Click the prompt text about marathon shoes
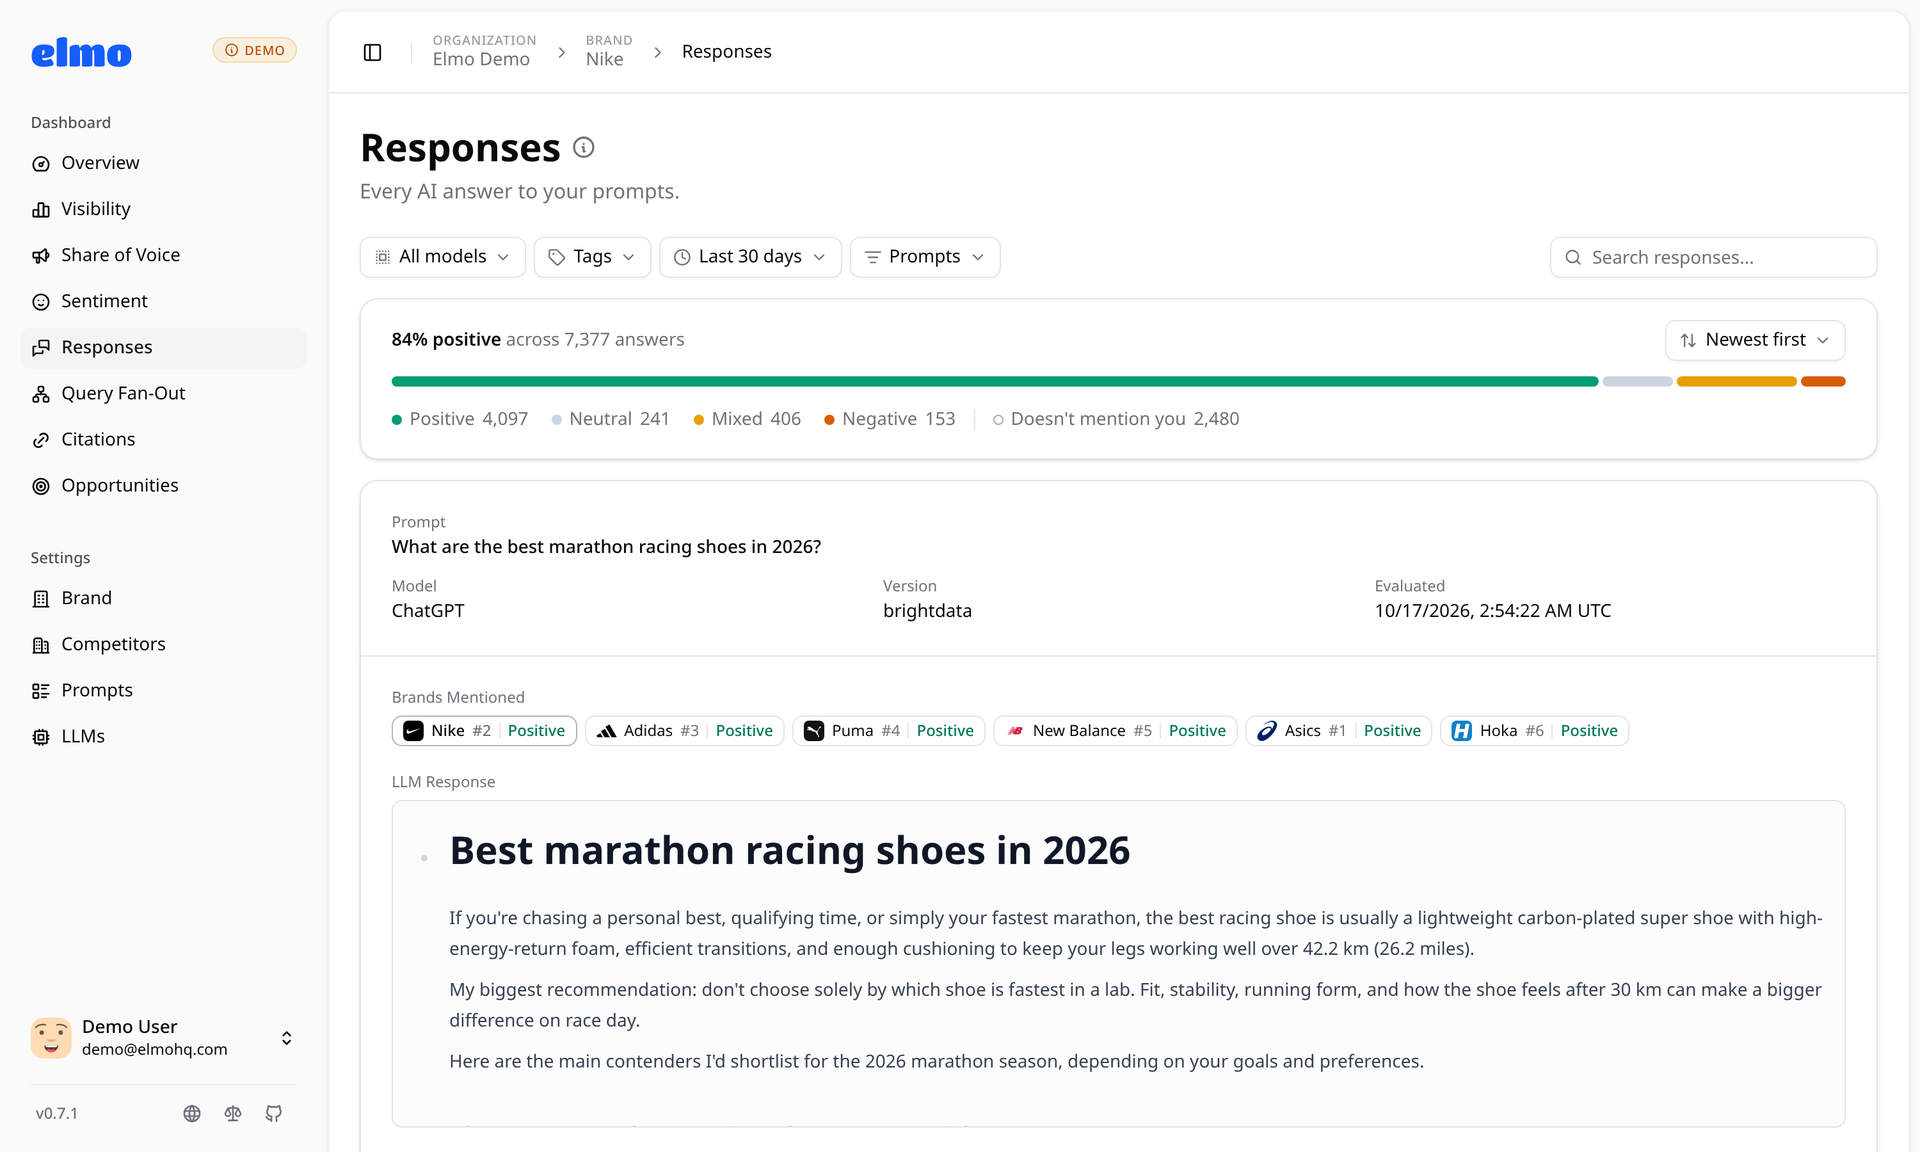Image resolution: width=1920 pixels, height=1152 pixels. pyautogui.click(x=606, y=547)
